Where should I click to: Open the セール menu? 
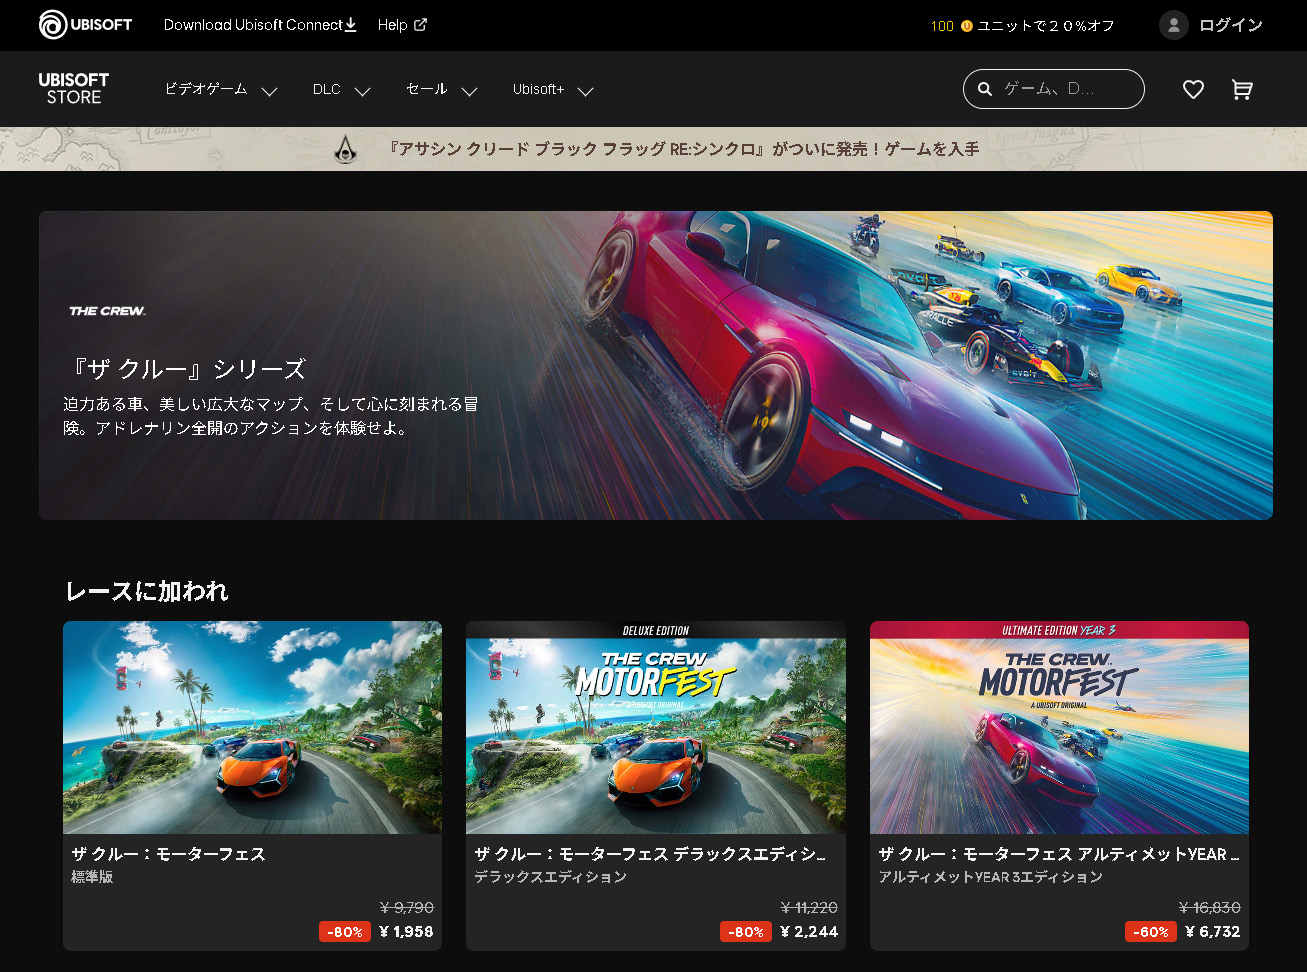[x=426, y=89]
